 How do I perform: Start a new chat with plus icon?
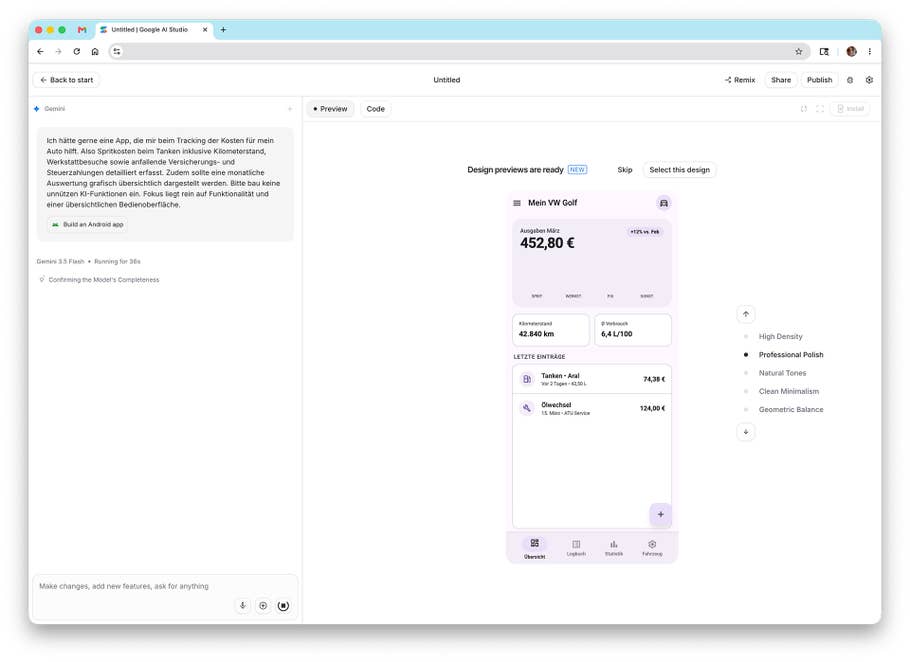tap(290, 109)
